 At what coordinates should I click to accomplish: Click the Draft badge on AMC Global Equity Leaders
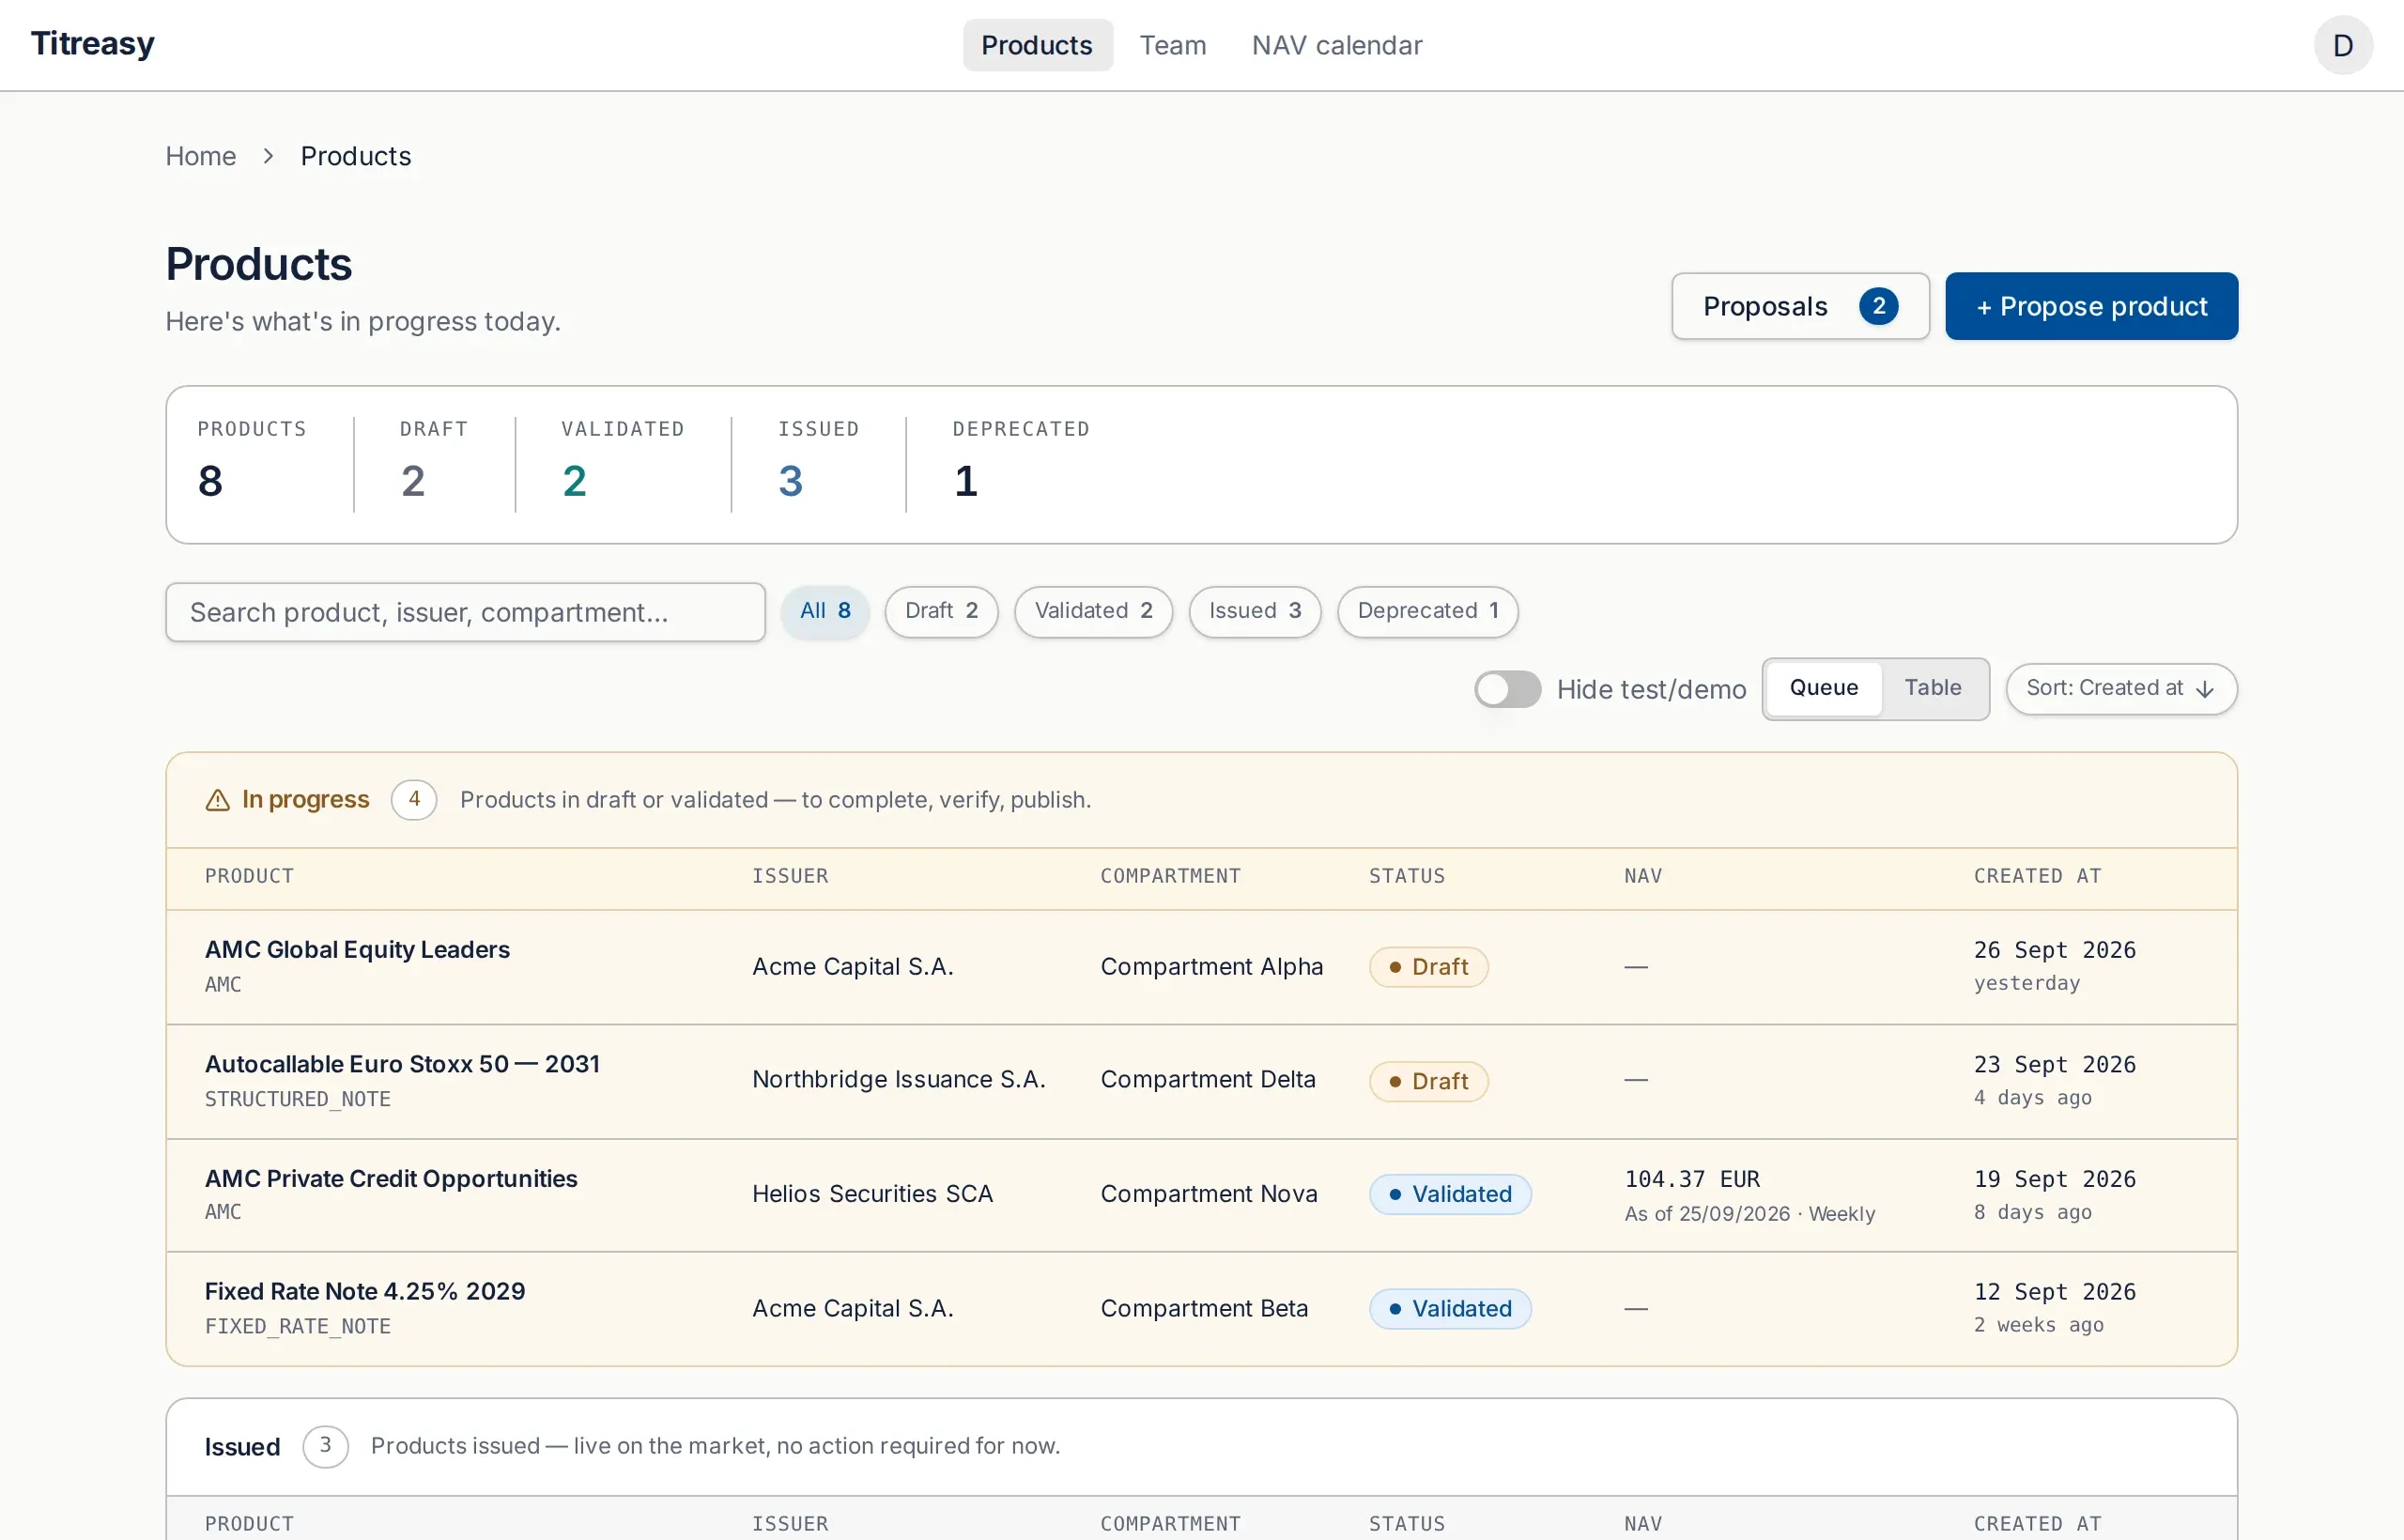click(1428, 967)
